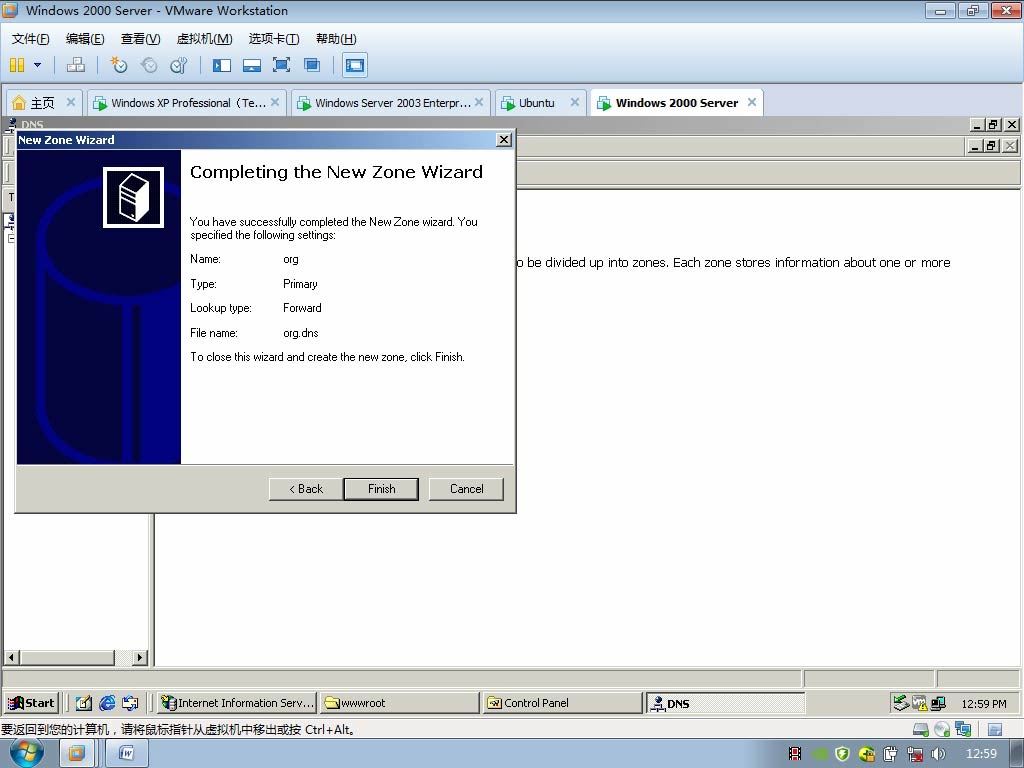
Task: Click the guest Start button
Action: point(31,703)
